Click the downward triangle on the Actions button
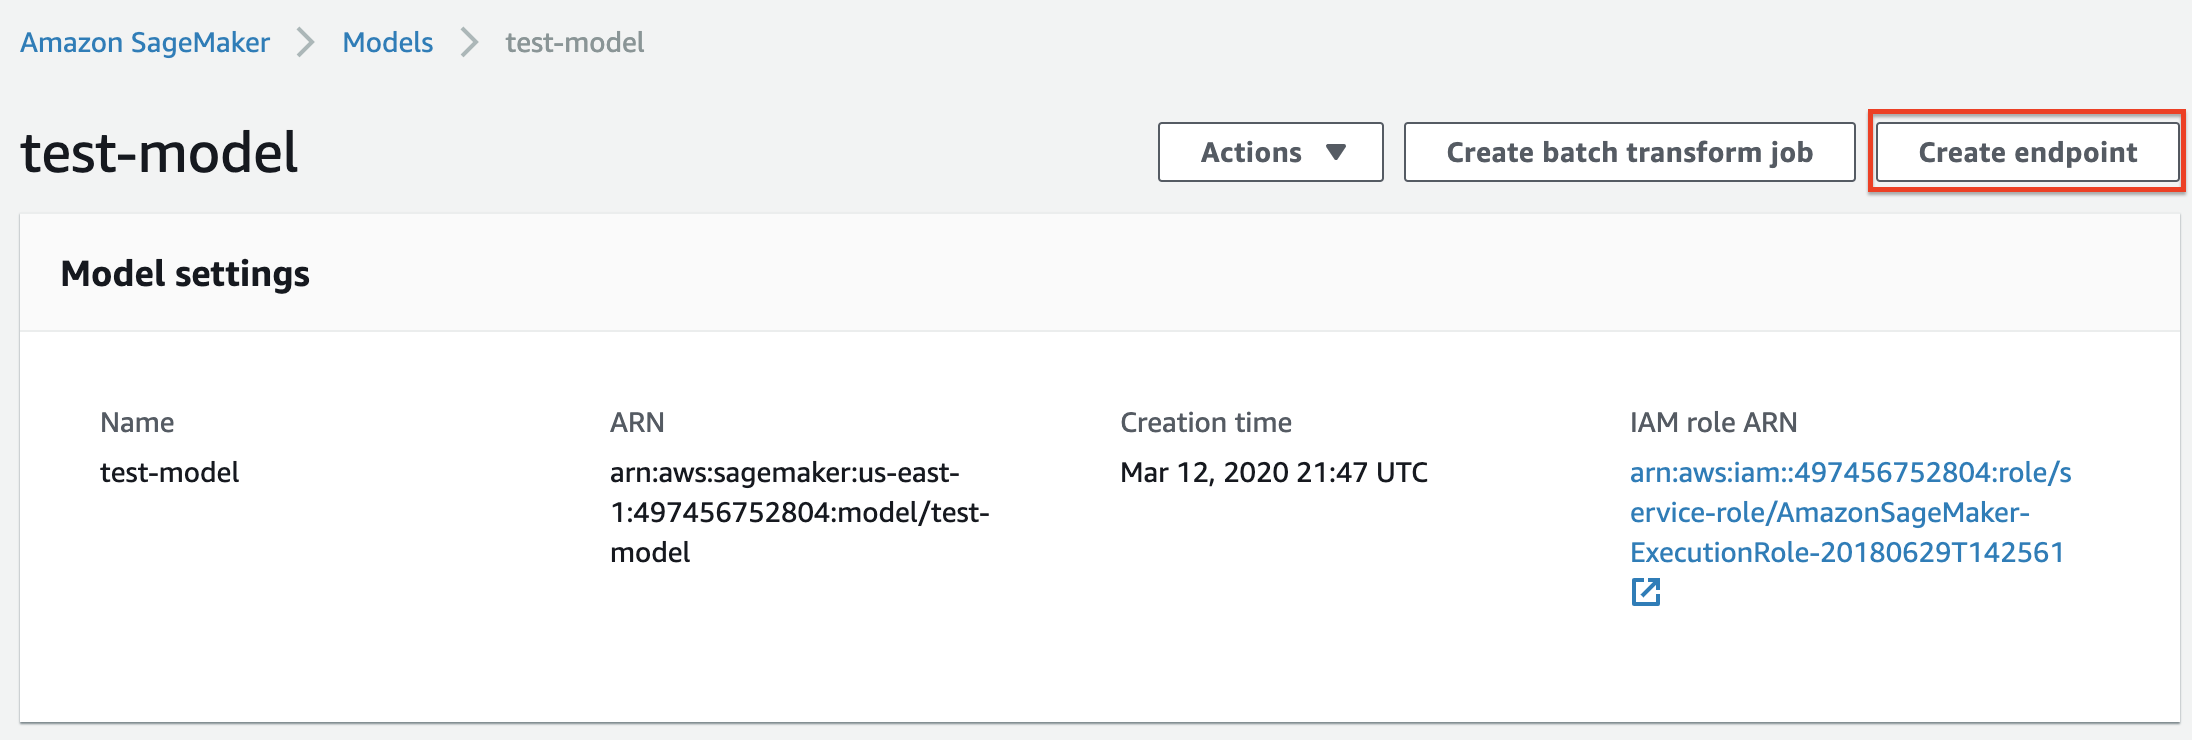The width and height of the screenshot is (2192, 740). 1335,152
